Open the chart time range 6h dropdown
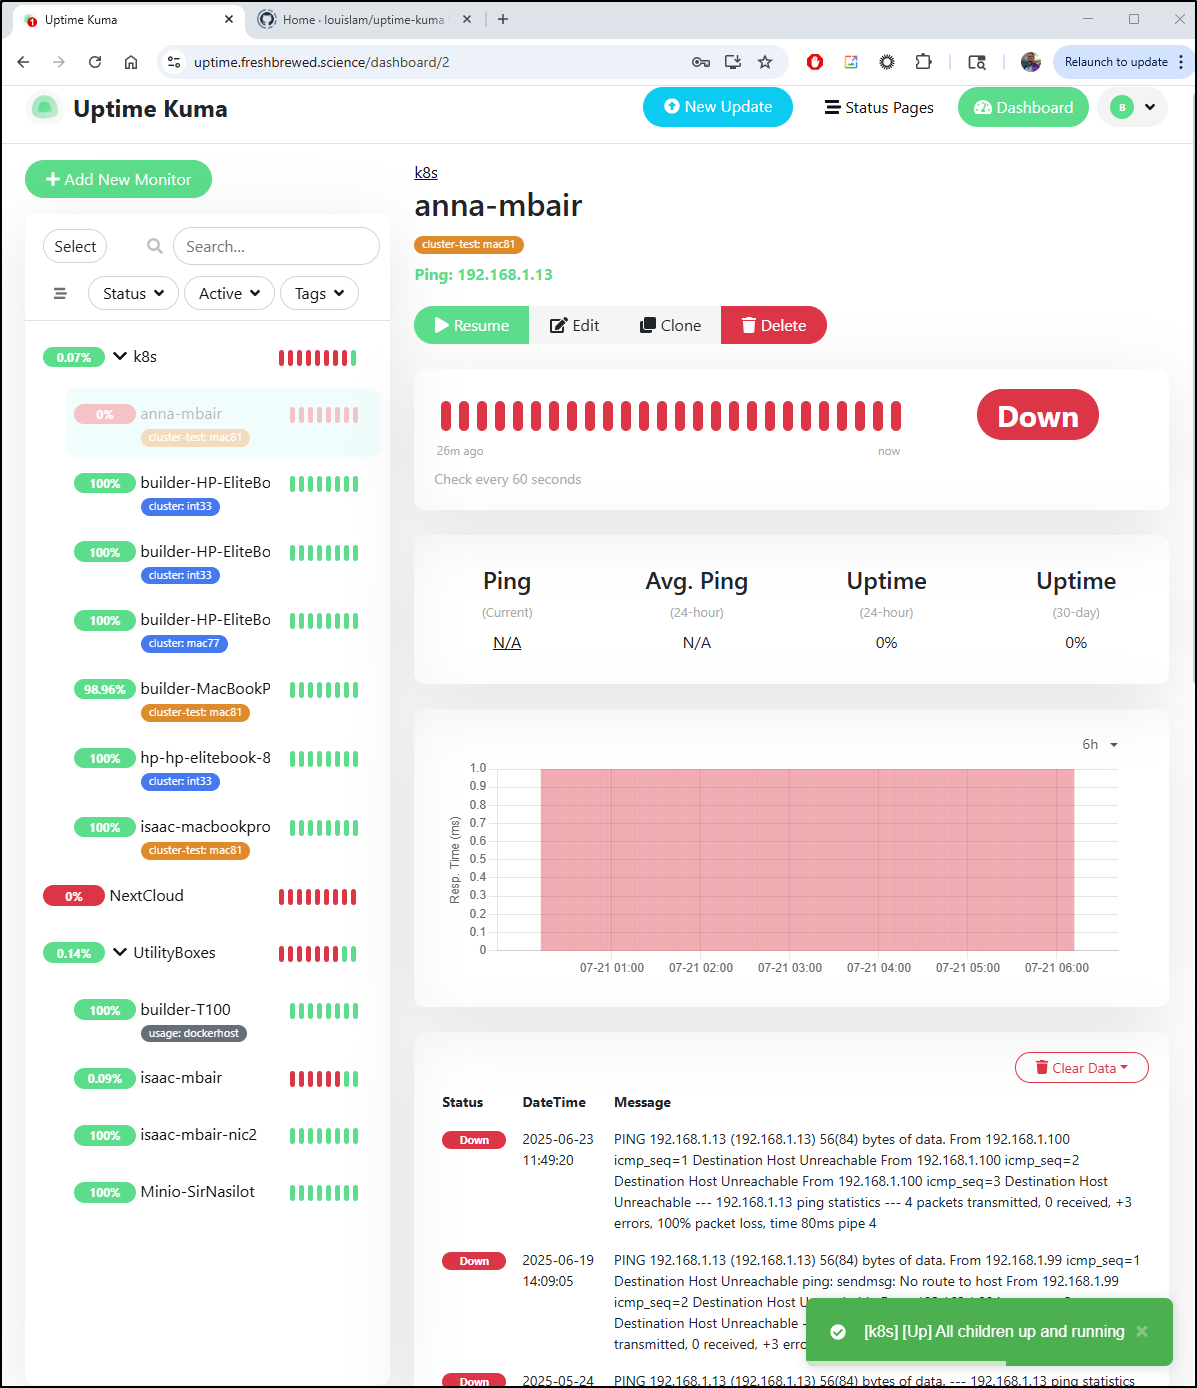1197x1388 pixels. click(x=1100, y=744)
